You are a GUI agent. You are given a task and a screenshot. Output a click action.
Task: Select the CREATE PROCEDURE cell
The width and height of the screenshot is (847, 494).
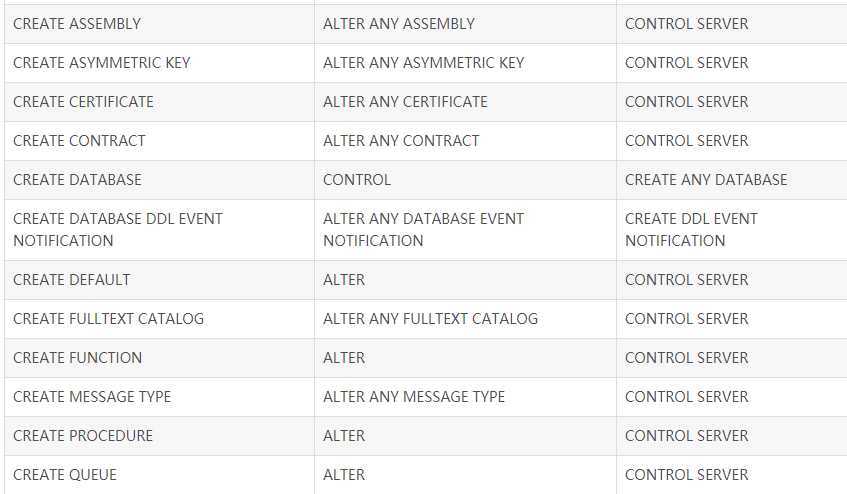tap(159, 436)
